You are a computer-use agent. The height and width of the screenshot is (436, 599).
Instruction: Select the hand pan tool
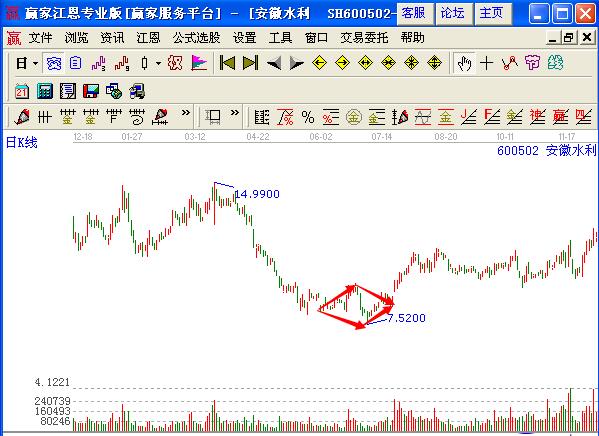pyautogui.click(x=465, y=63)
